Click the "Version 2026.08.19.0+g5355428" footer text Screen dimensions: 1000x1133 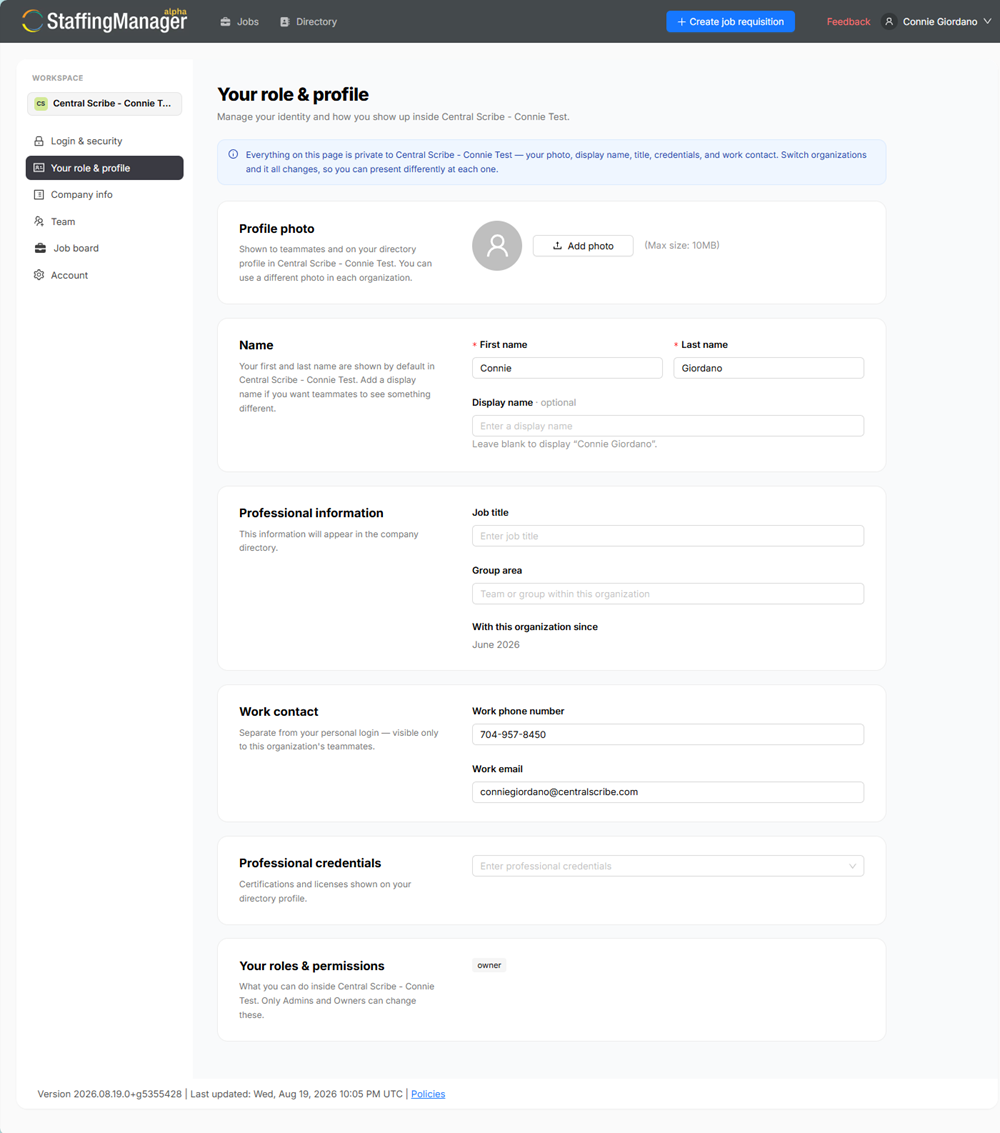tap(110, 1094)
